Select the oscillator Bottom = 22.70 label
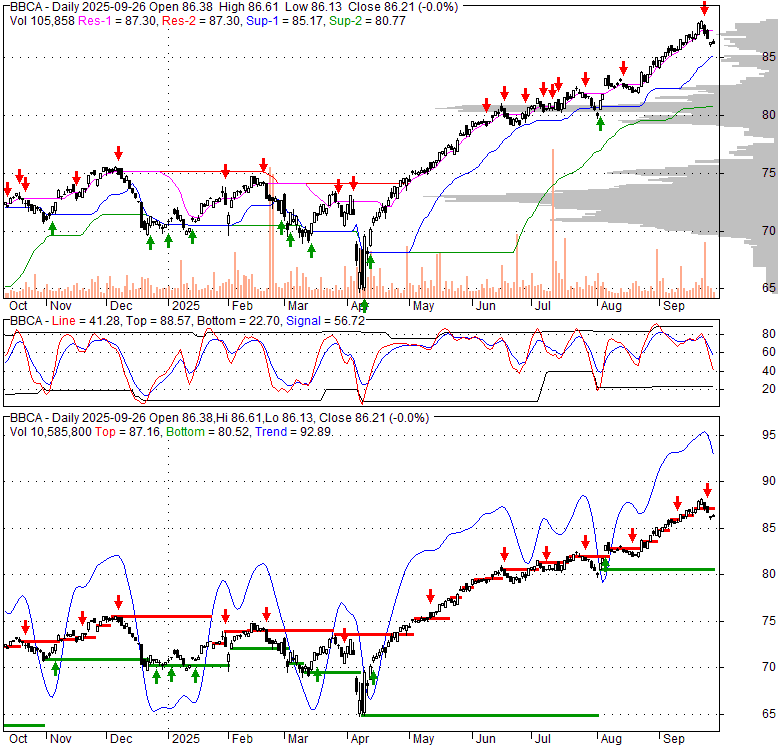780x745 pixels. click(x=238, y=321)
